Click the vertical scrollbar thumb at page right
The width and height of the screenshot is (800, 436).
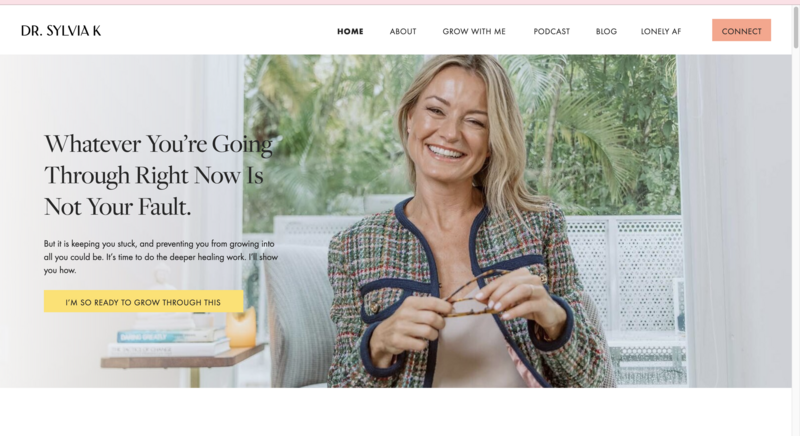tap(796, 28)
